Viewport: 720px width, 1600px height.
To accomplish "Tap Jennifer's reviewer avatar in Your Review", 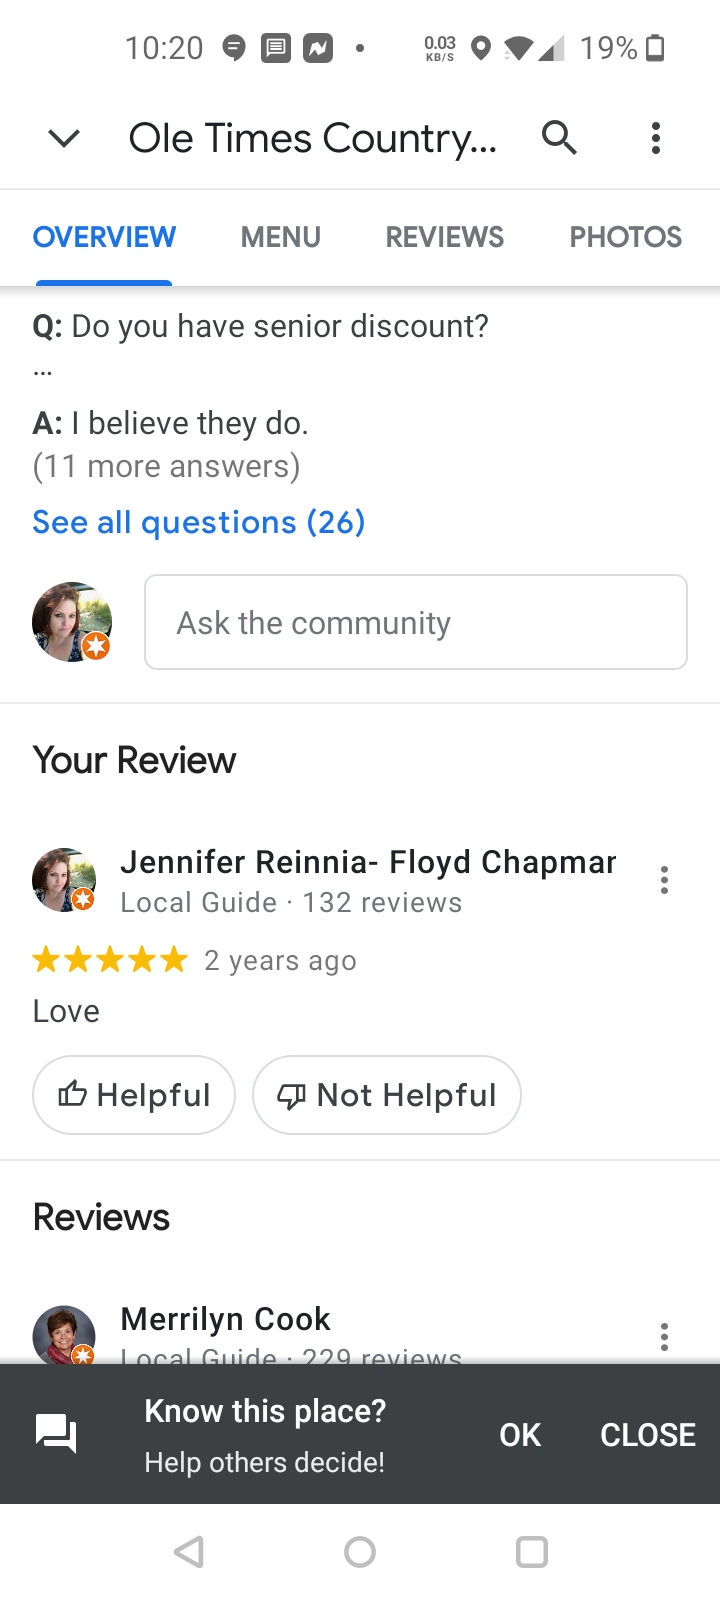I will pyautogui.click(x=64, y=880).
